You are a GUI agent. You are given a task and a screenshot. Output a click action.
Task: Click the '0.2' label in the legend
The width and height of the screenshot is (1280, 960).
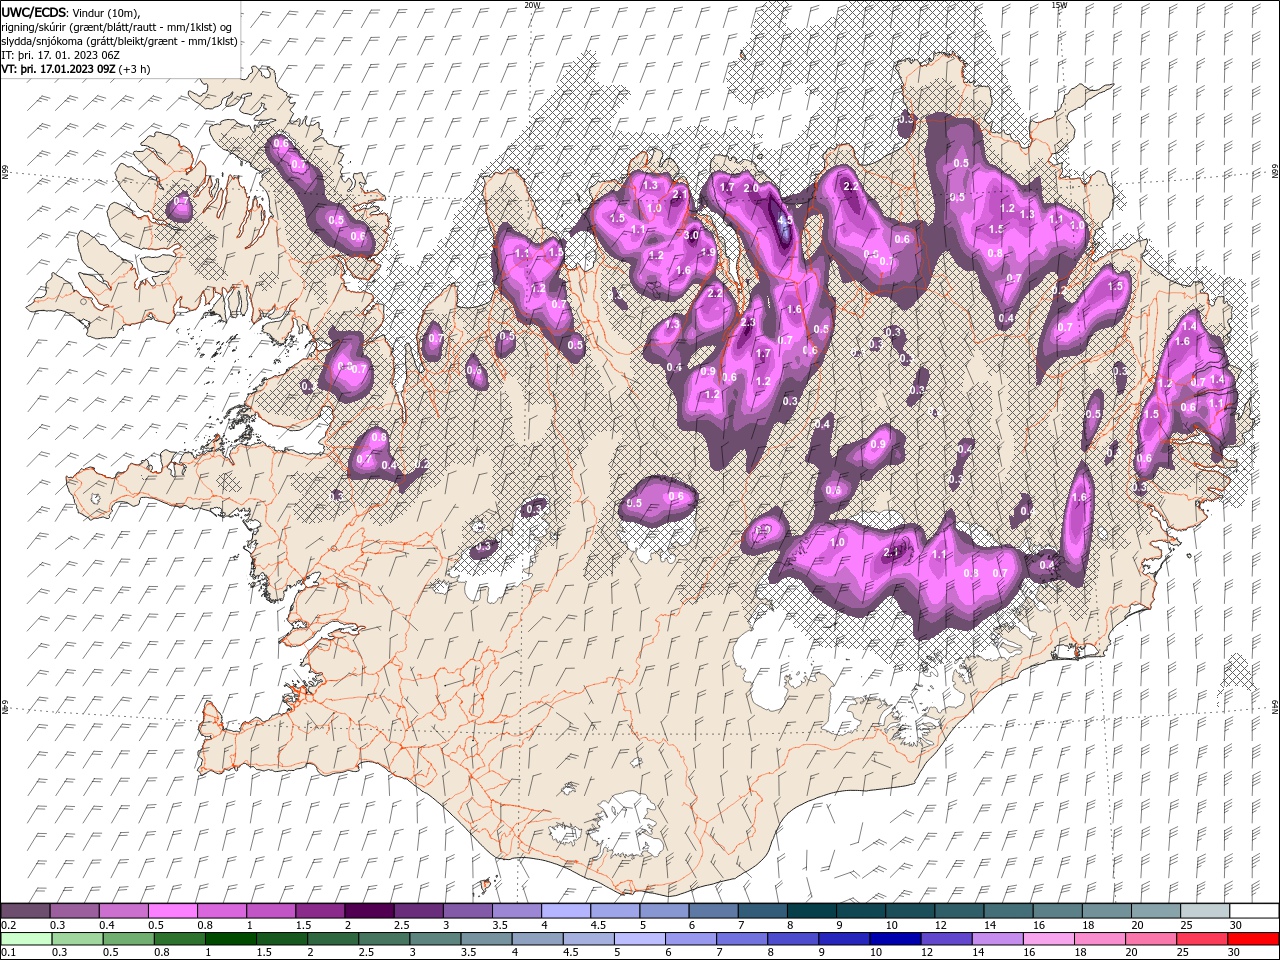(8, 926)
